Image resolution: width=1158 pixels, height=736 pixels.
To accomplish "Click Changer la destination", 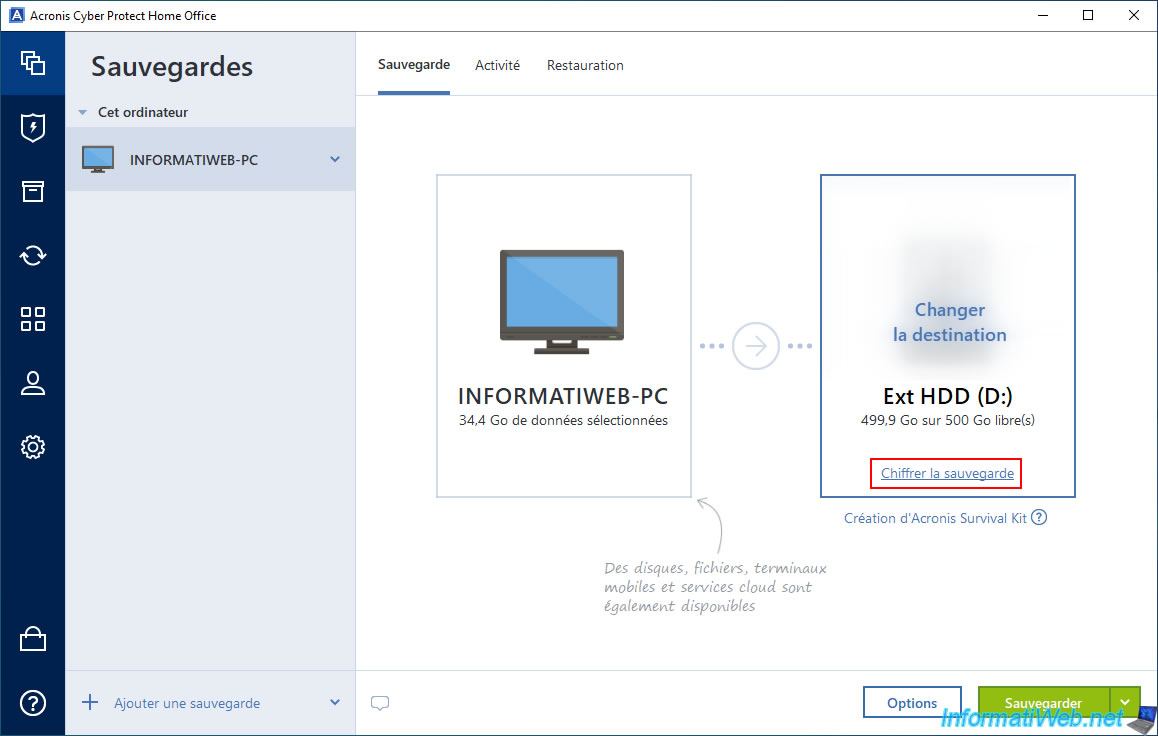I will click(x=949, y=323).
